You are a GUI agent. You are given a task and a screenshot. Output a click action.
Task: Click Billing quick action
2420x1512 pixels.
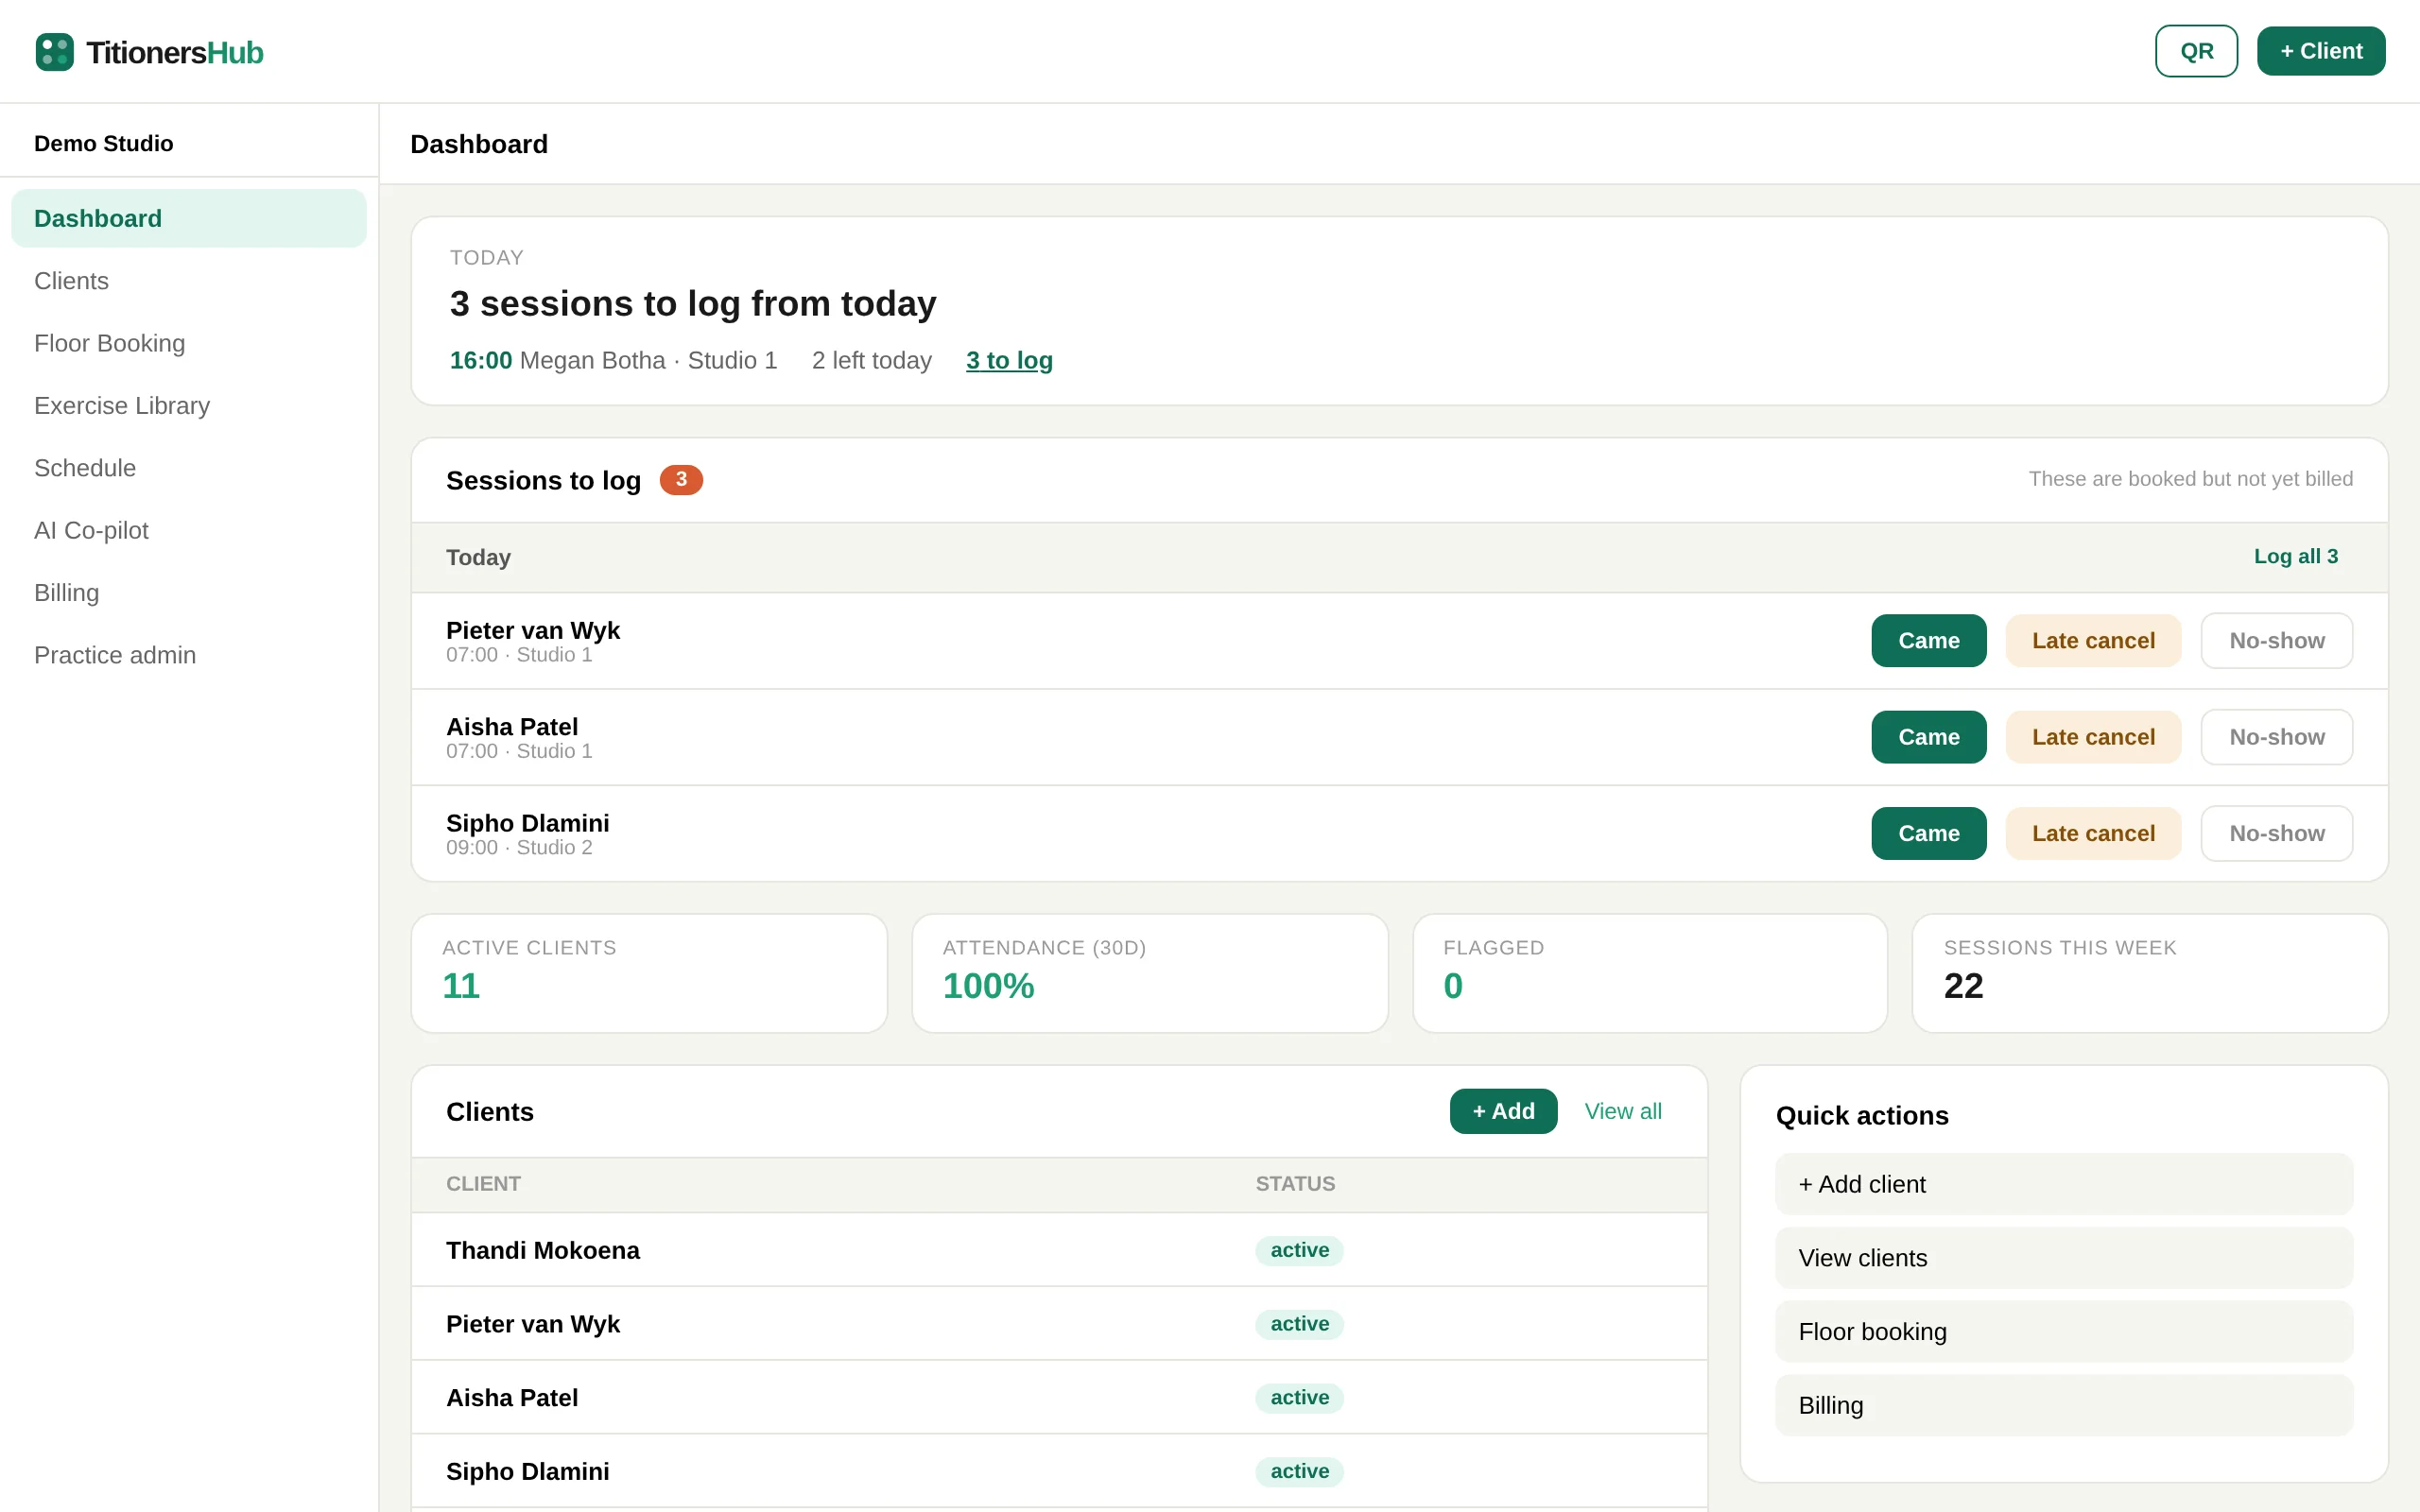click(2064, 1405)
